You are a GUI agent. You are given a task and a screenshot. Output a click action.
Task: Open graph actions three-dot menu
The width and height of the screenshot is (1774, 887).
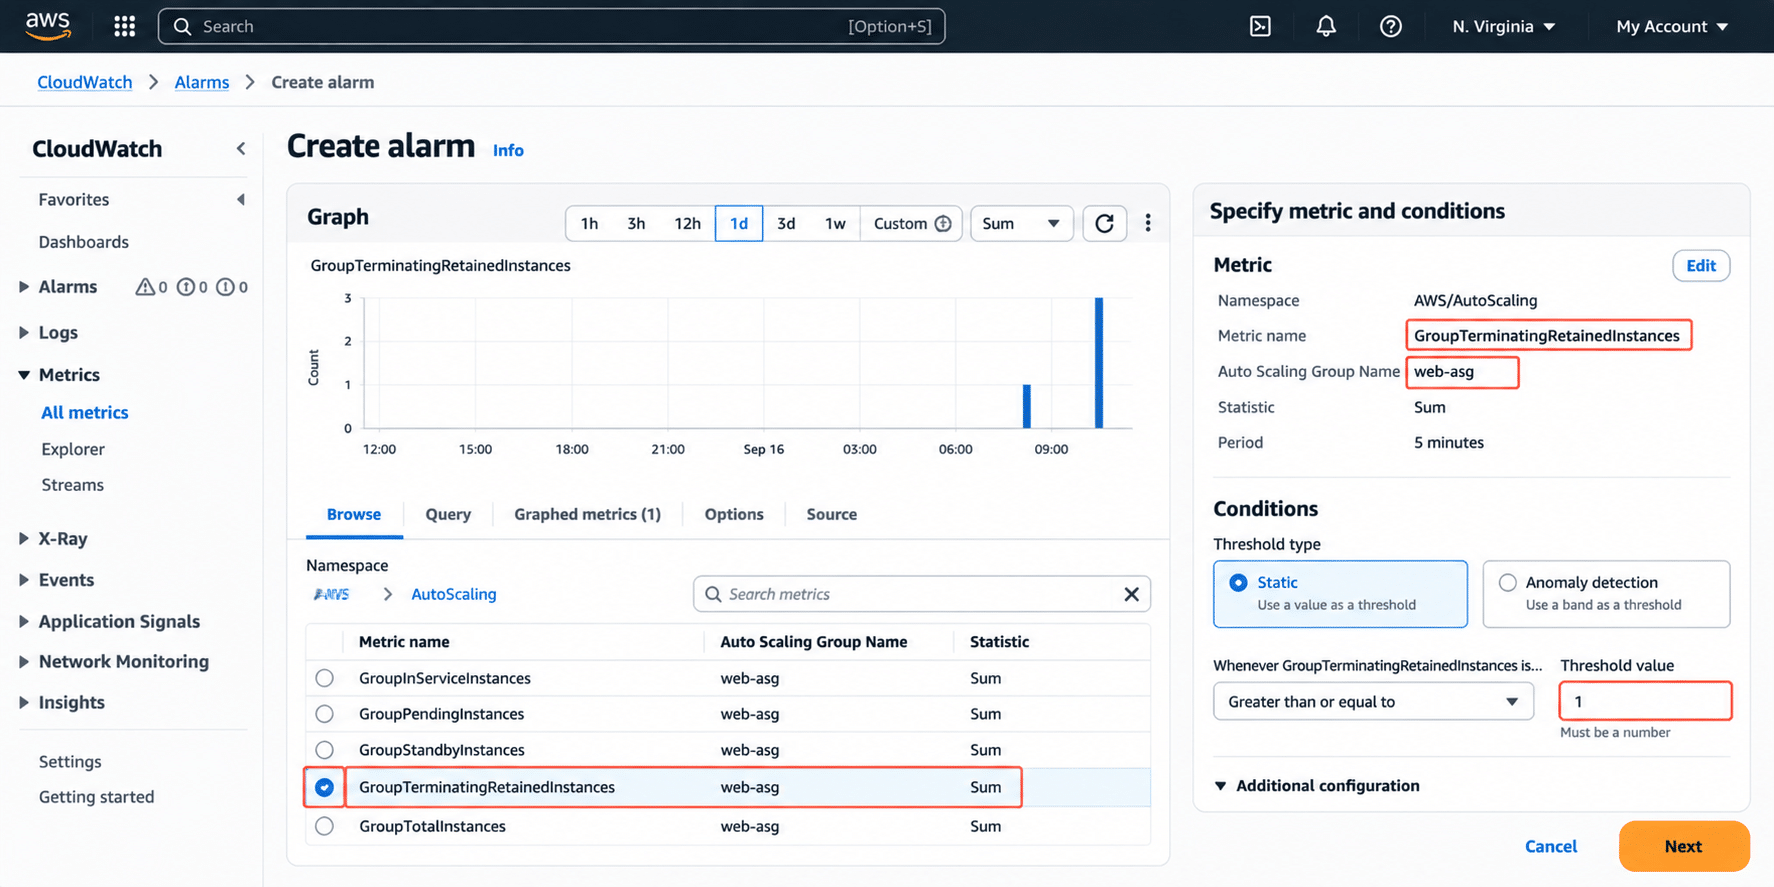1148,223
